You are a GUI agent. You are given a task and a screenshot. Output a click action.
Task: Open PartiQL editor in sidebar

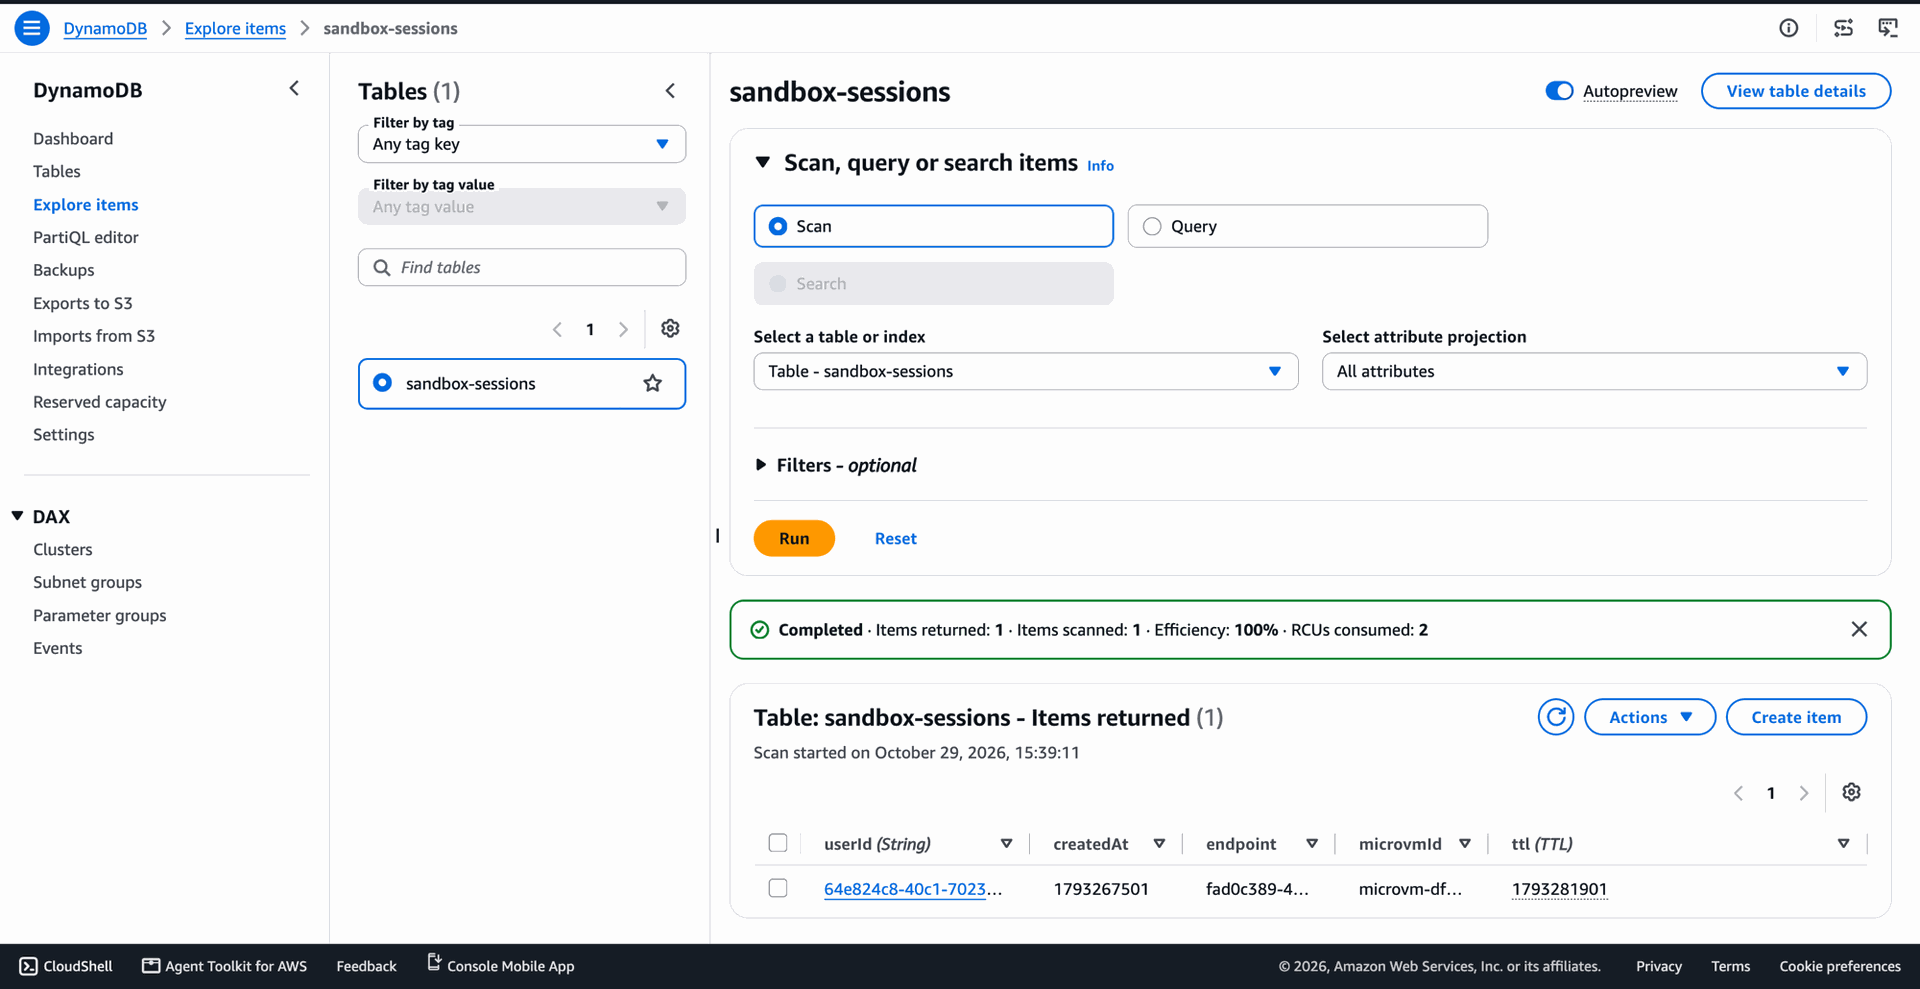click(x=86, y=237)
